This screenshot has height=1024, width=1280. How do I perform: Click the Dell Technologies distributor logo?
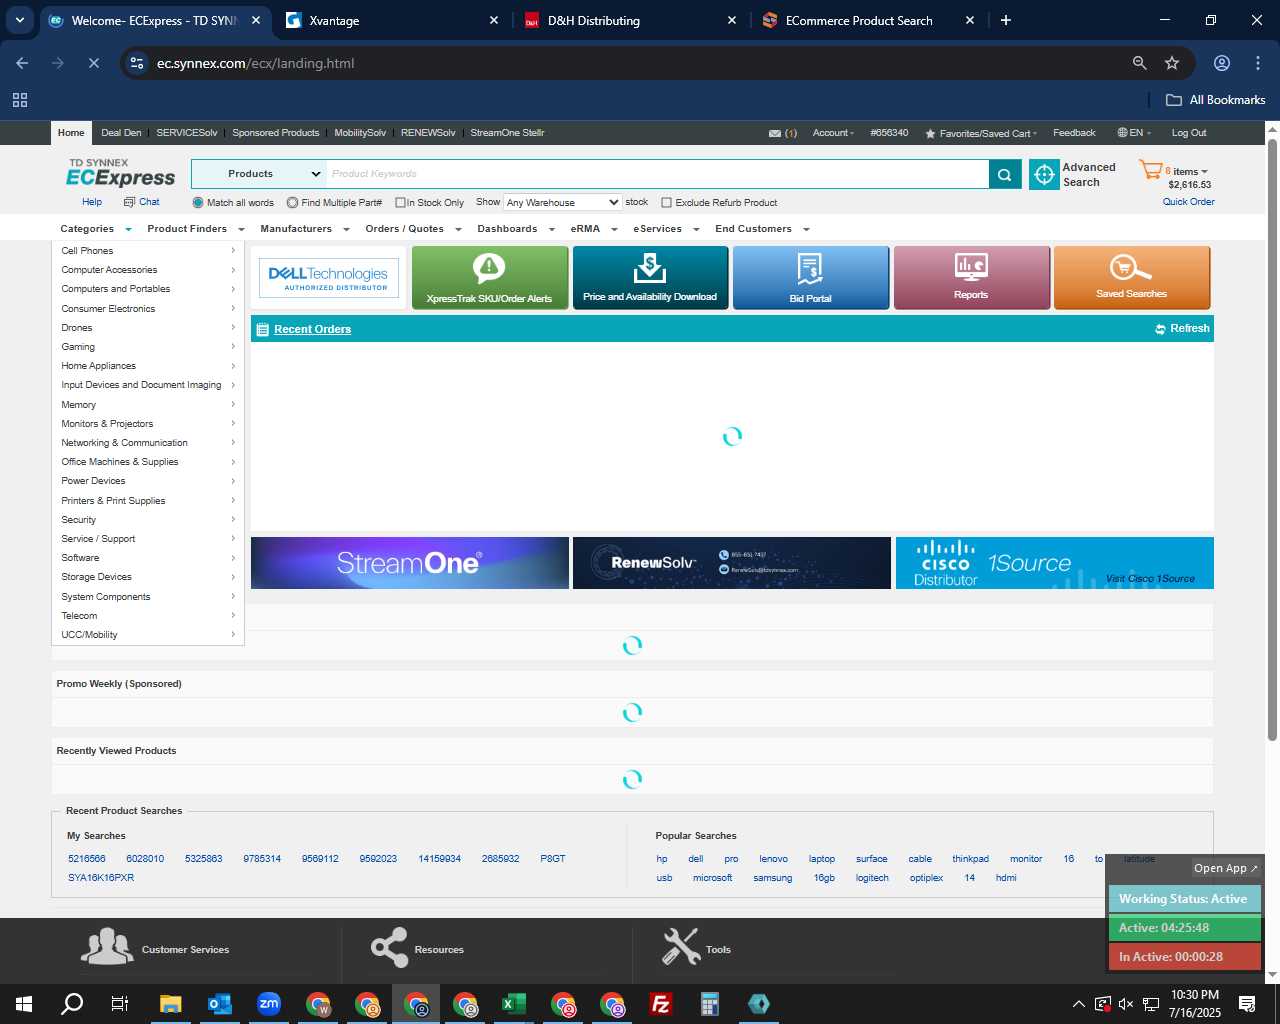[x=329, y=277]
